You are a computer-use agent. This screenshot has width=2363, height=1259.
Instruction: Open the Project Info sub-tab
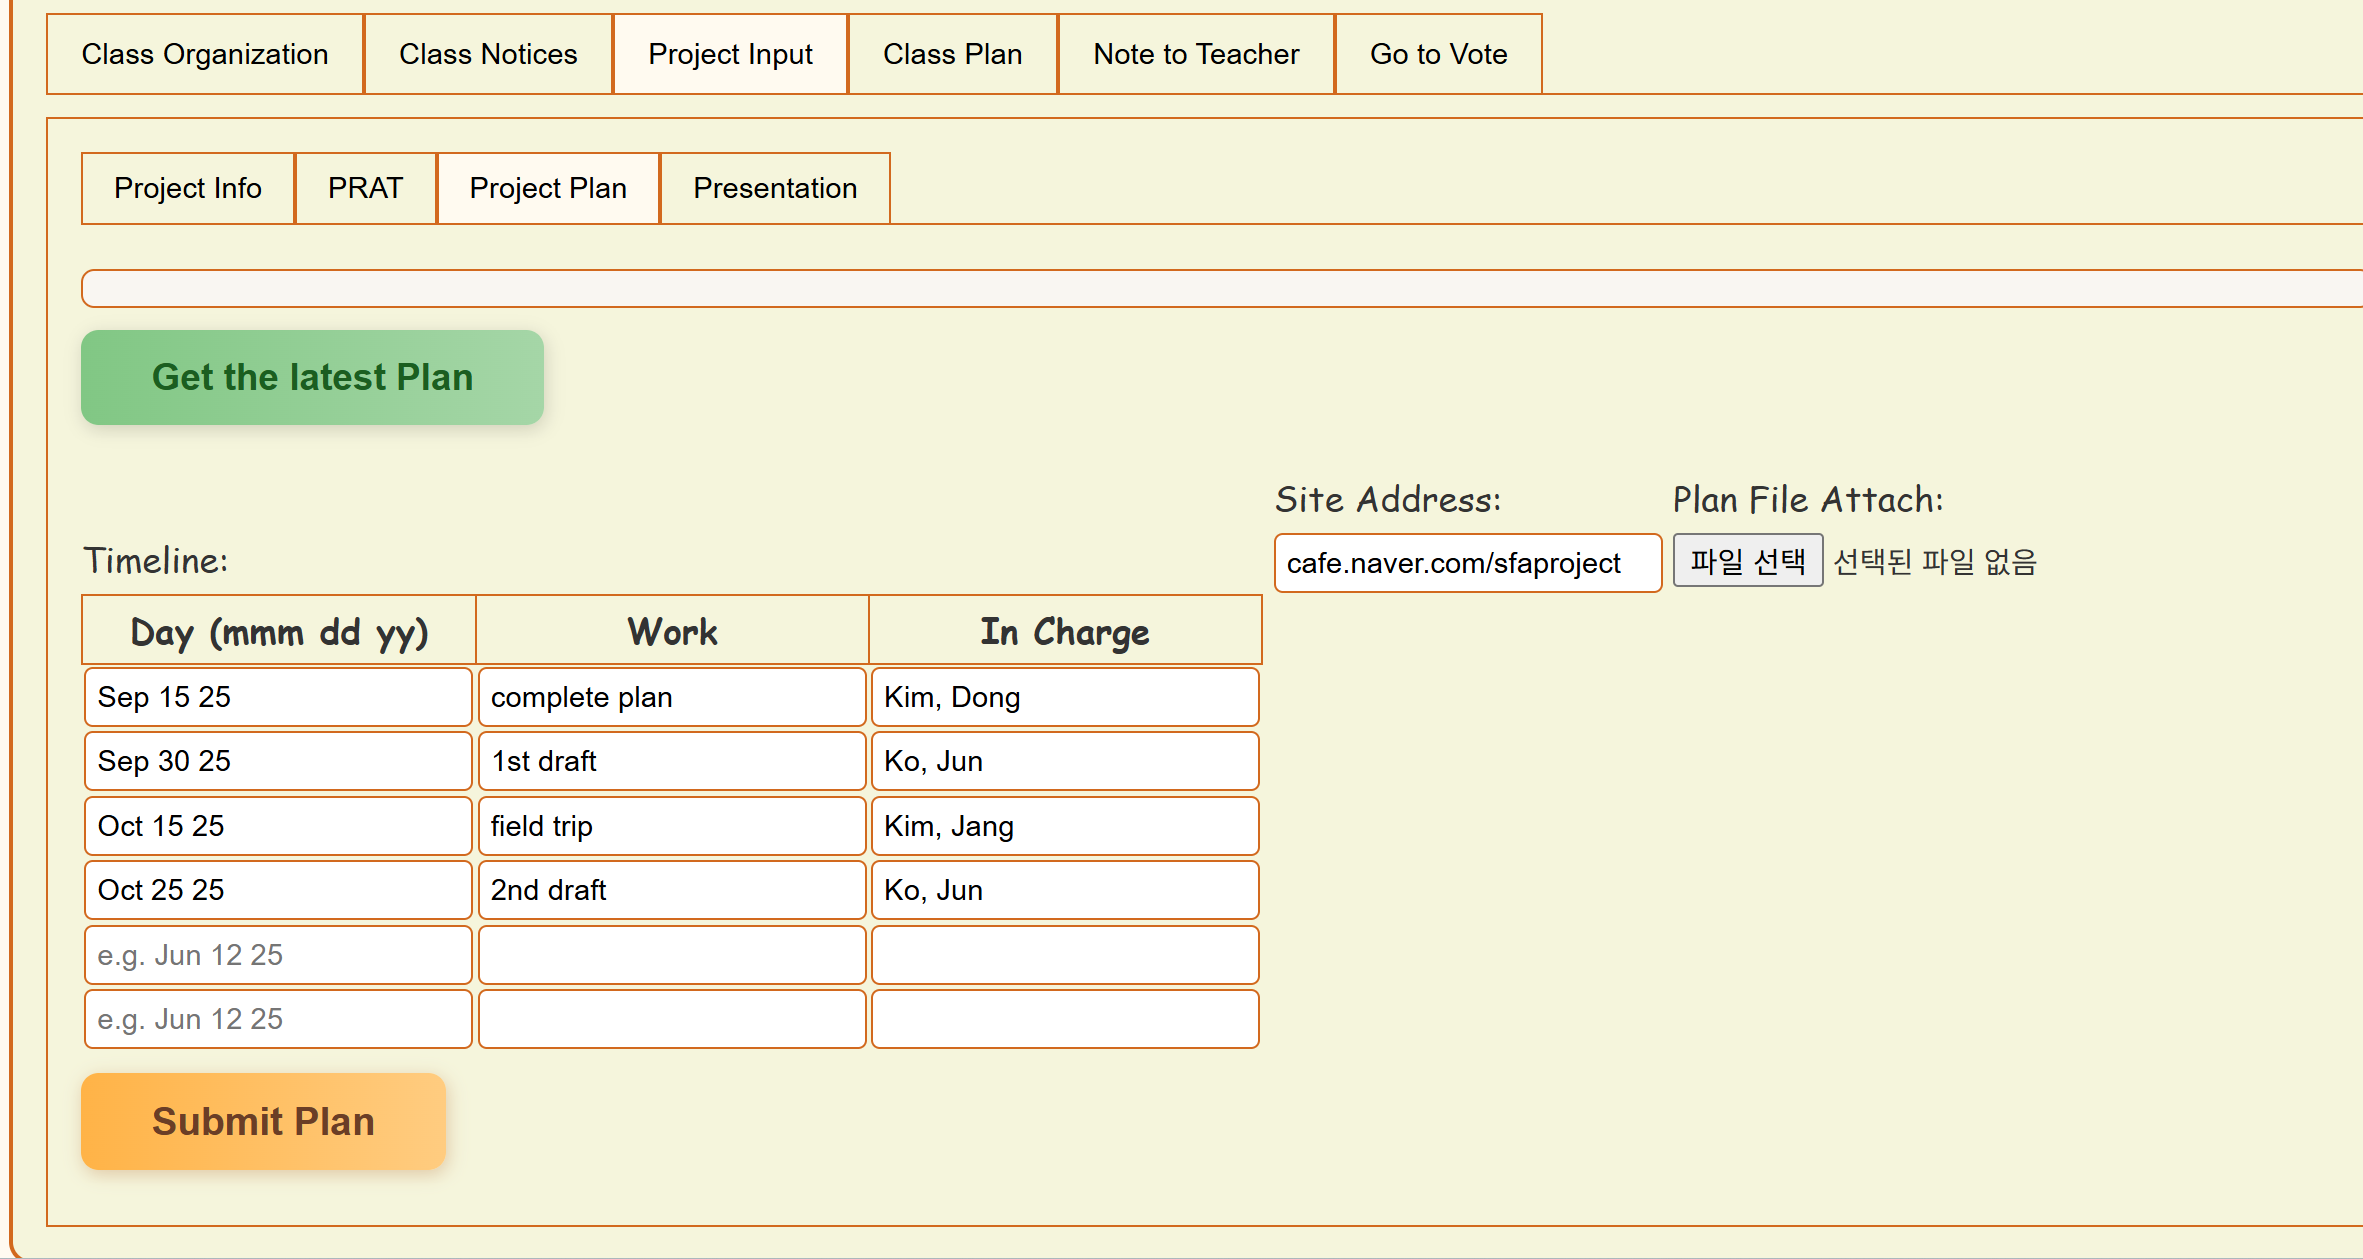[x=188, y=188]
